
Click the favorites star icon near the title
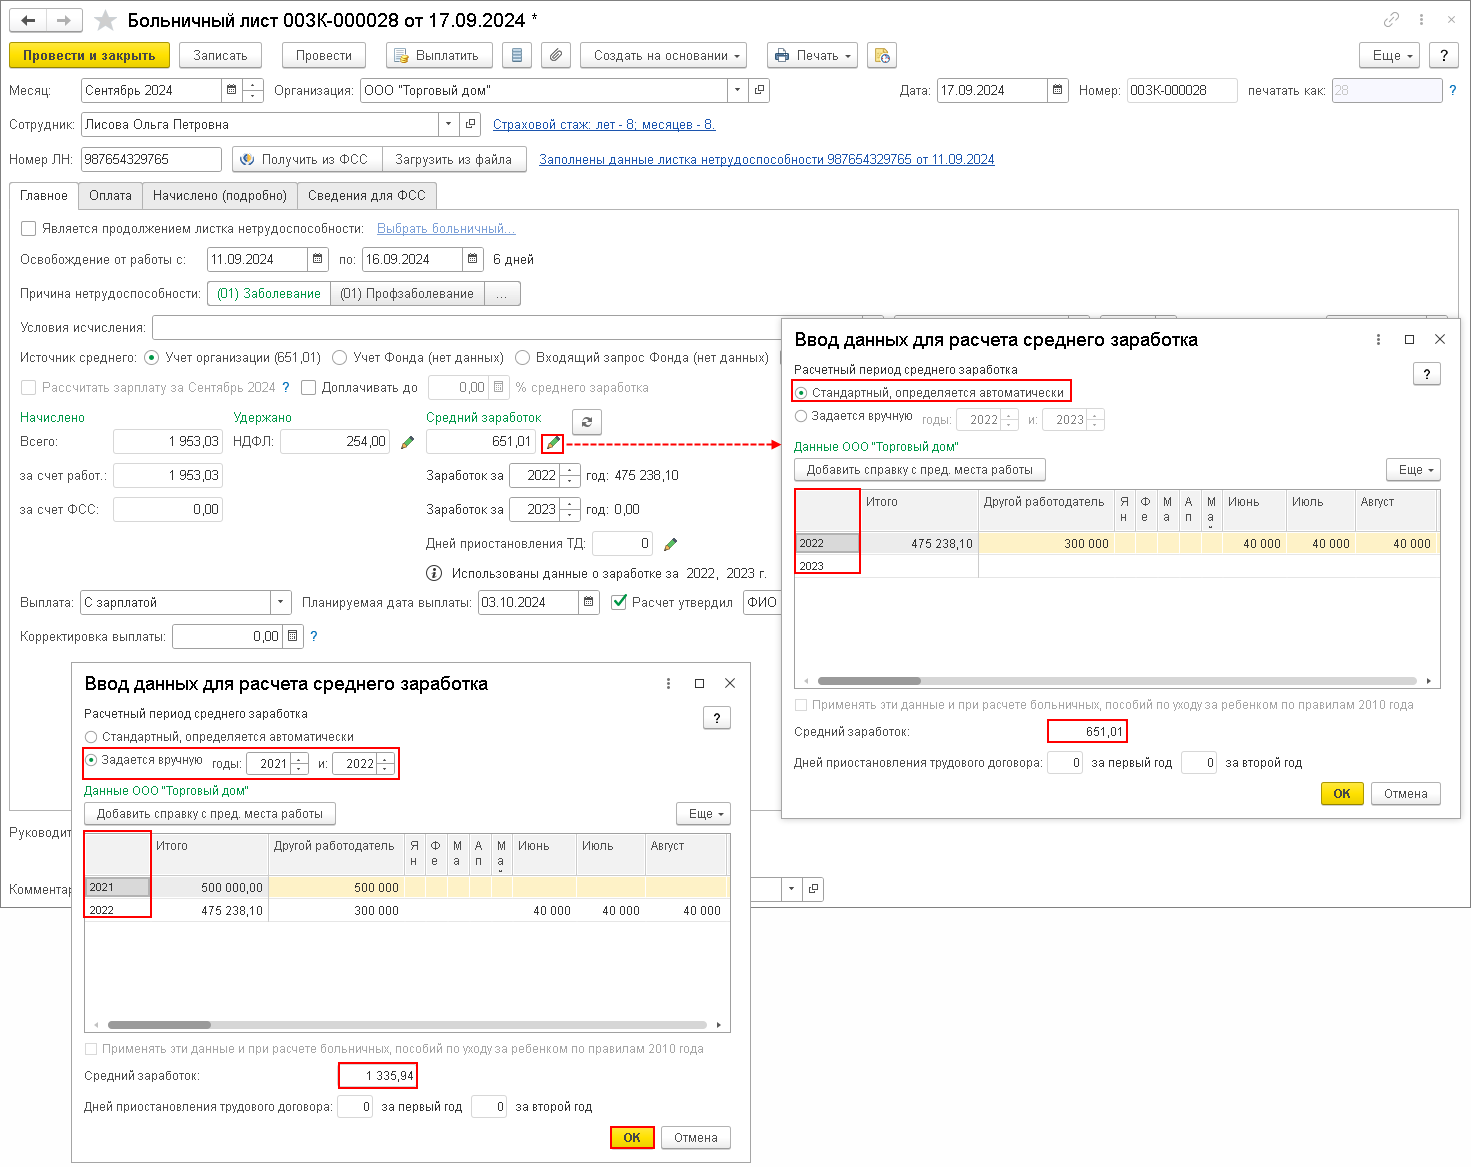[105, 21]
